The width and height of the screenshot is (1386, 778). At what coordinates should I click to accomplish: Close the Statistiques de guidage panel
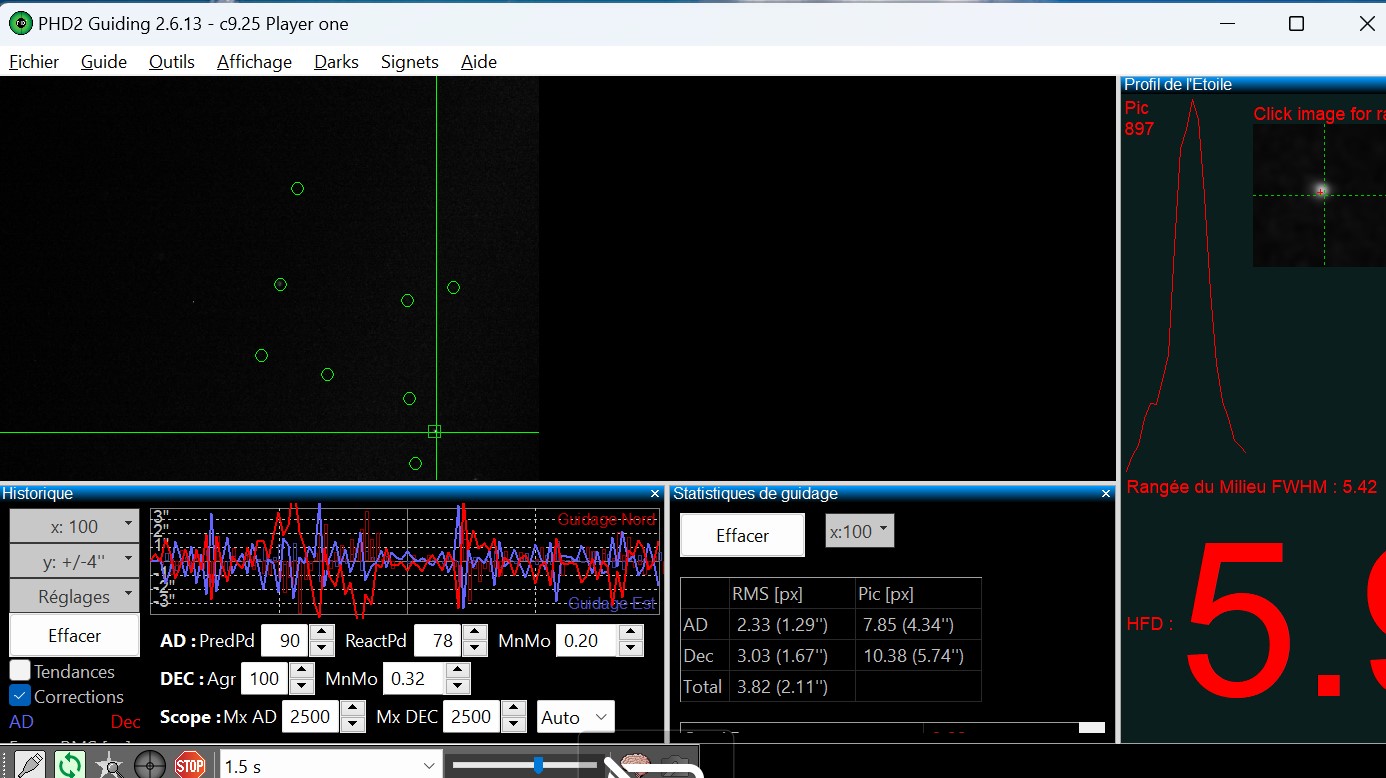pyautogui.click(x=1106, y=494)
